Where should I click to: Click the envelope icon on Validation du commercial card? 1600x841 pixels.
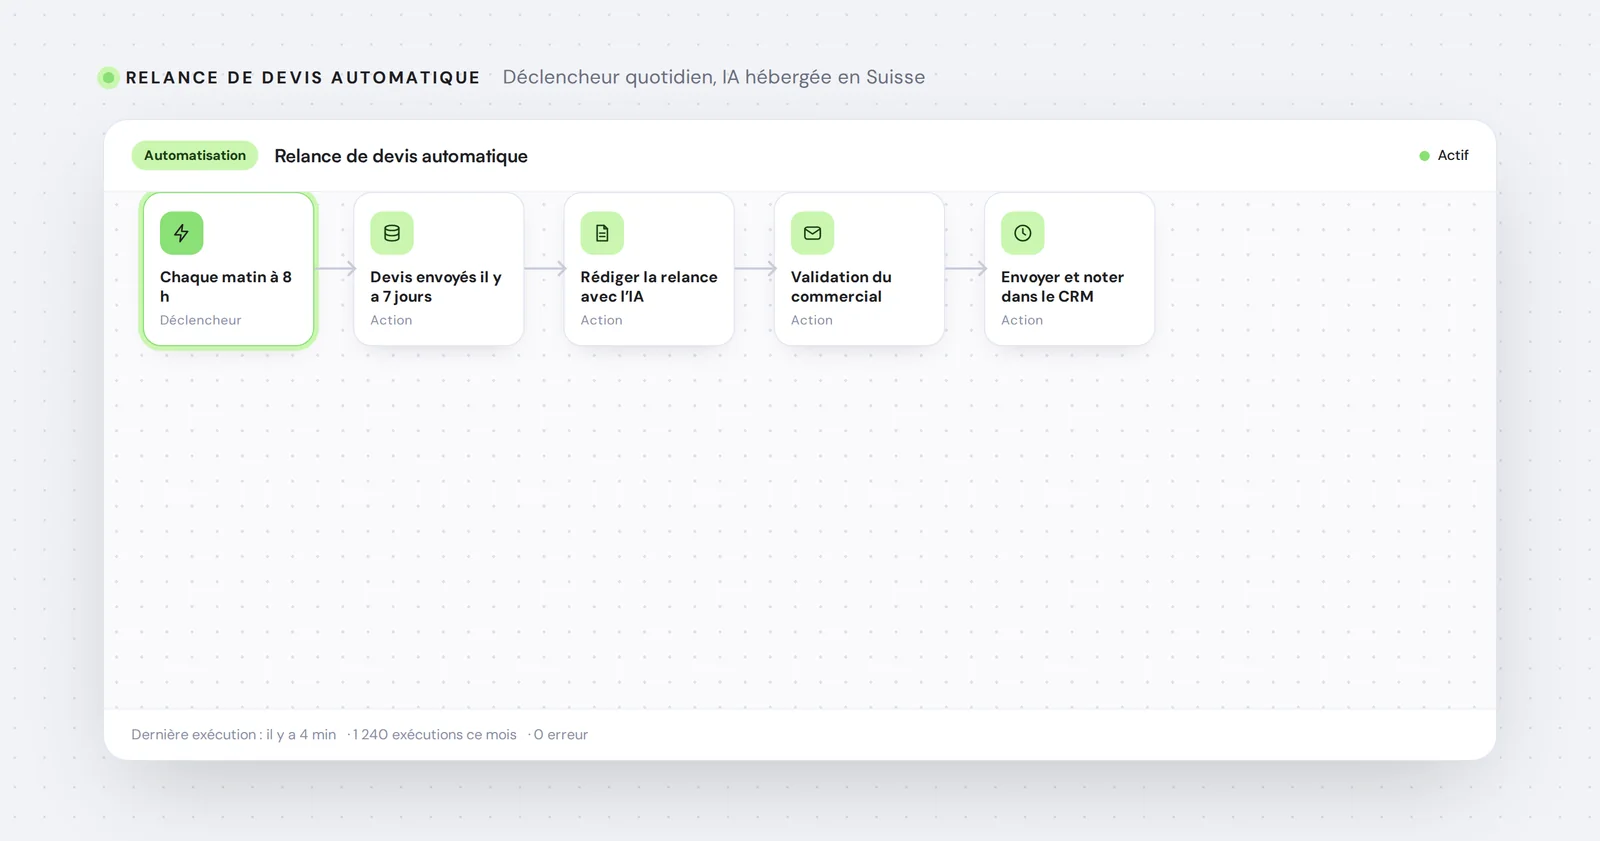point(812,233)
